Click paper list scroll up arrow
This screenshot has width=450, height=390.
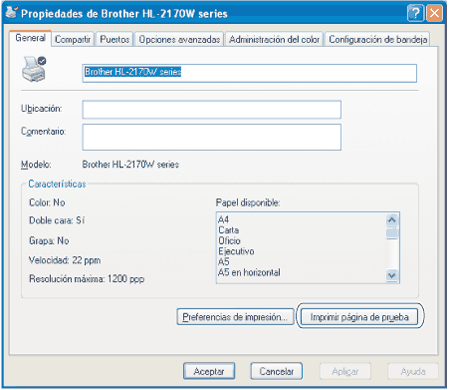click(x=392, y=220)
